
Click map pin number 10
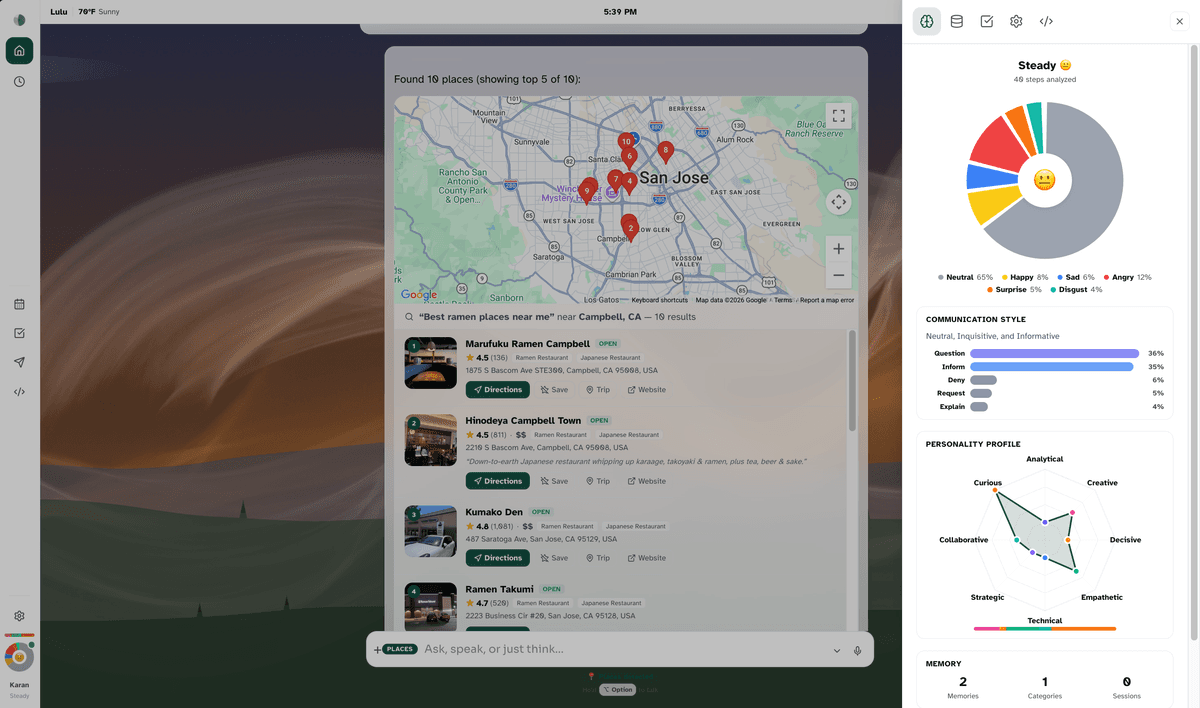pos(626,143)
